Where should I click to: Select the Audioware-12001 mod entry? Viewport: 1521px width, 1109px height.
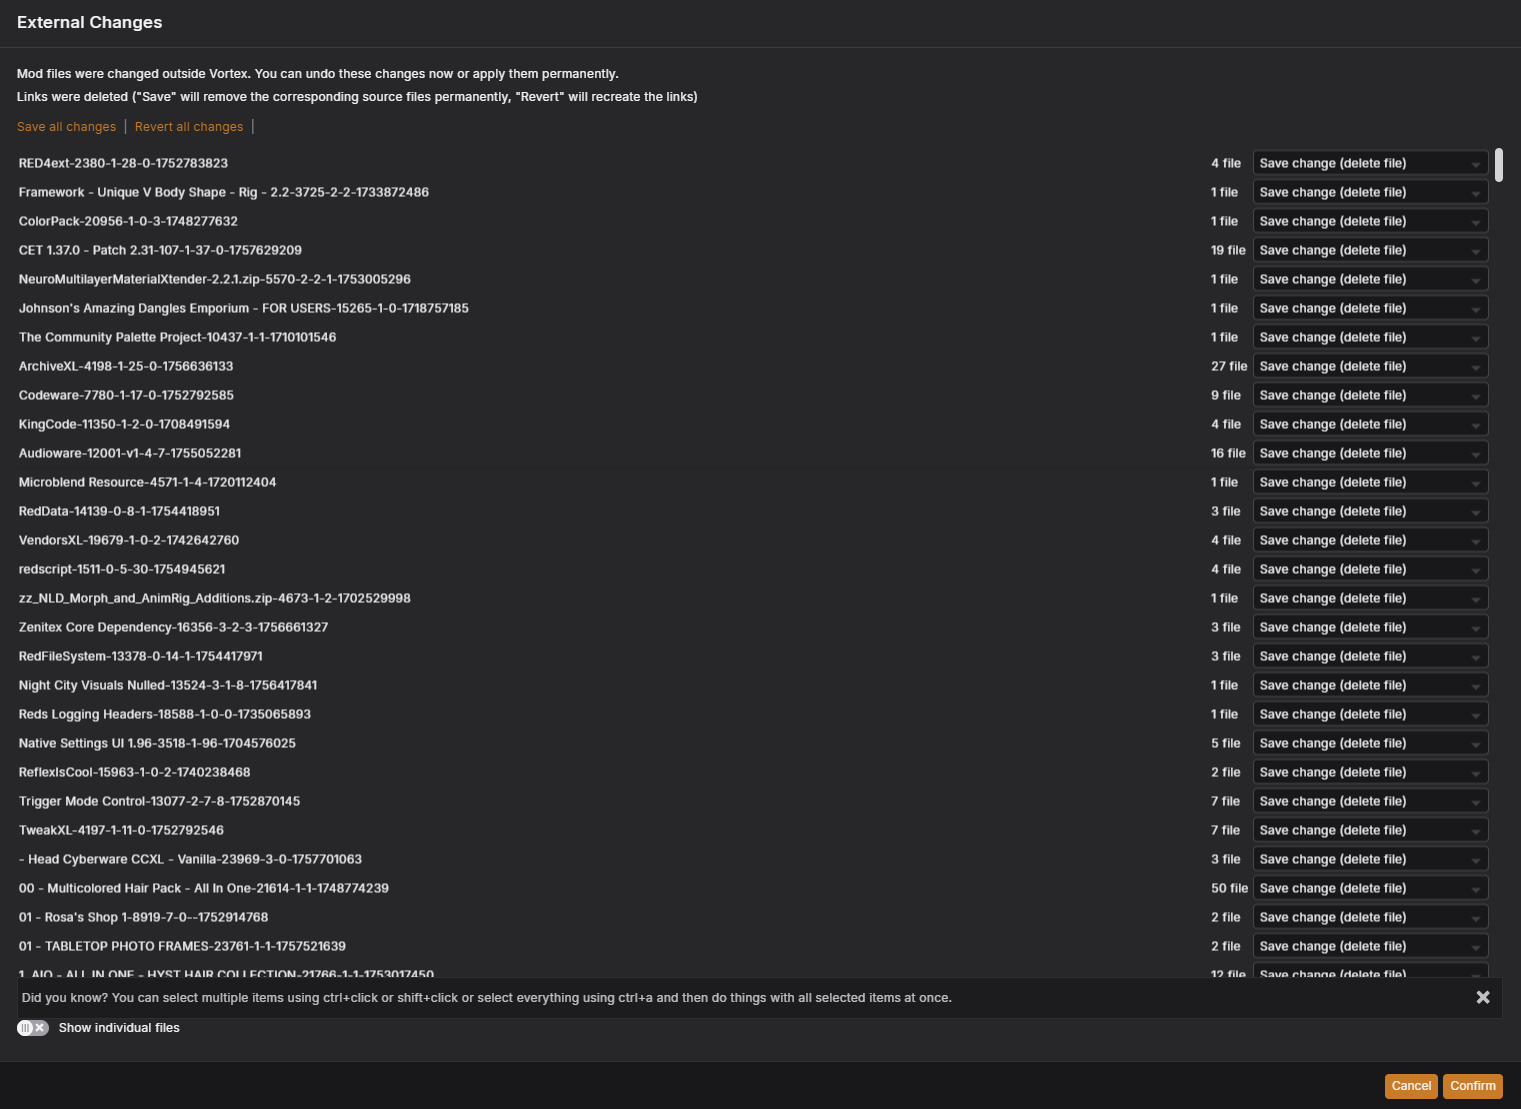click(x=130, y=453)
